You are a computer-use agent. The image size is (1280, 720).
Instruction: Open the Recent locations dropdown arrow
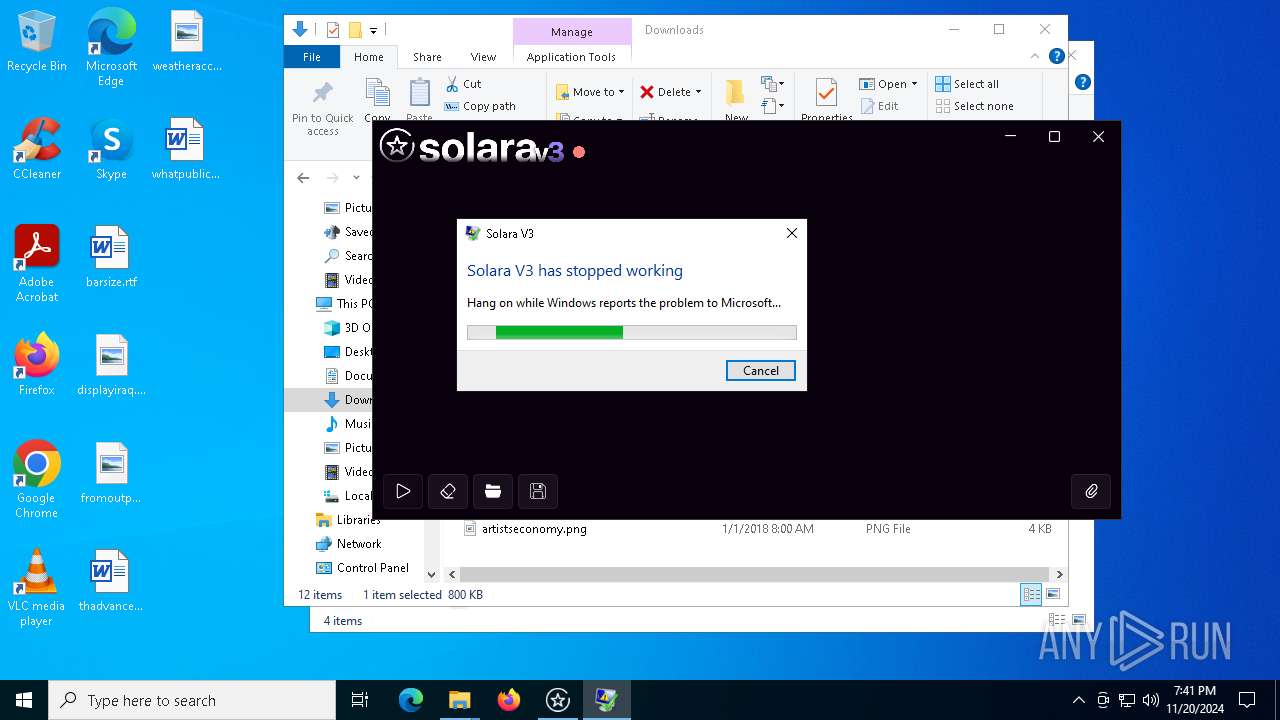click(356, 178)
